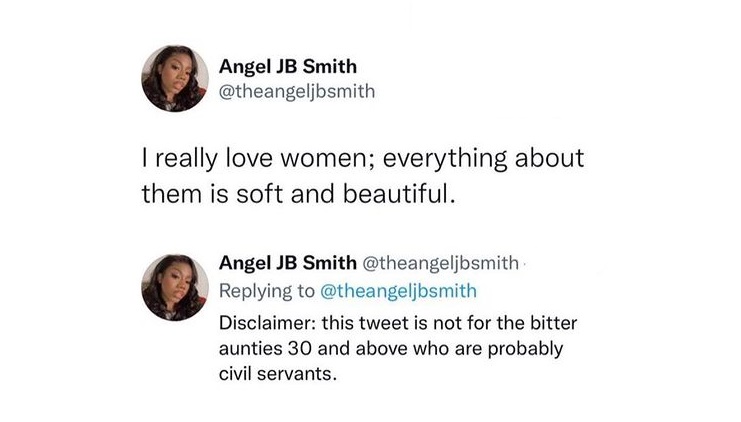Click the small dot after the reply handle

(x=524, y=265)
